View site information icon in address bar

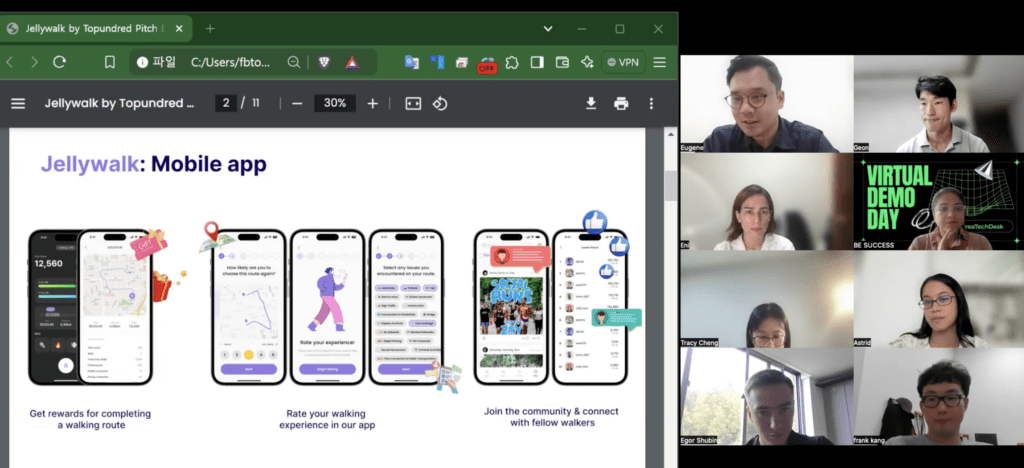pyautogui.click(x=142, y=62)
